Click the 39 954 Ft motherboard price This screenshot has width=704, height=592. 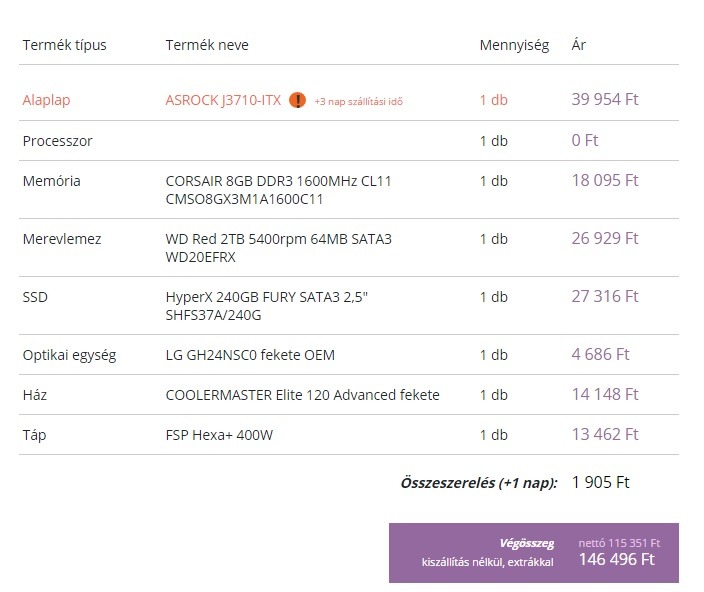(x=605, y=99)
